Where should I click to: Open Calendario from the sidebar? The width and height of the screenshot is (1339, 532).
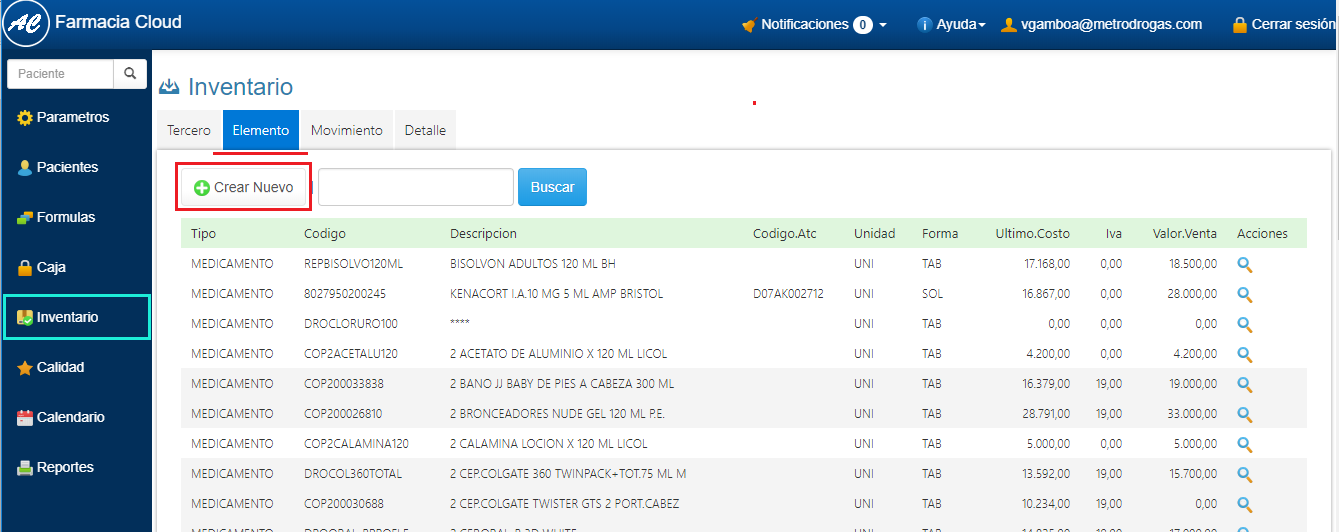69,417
